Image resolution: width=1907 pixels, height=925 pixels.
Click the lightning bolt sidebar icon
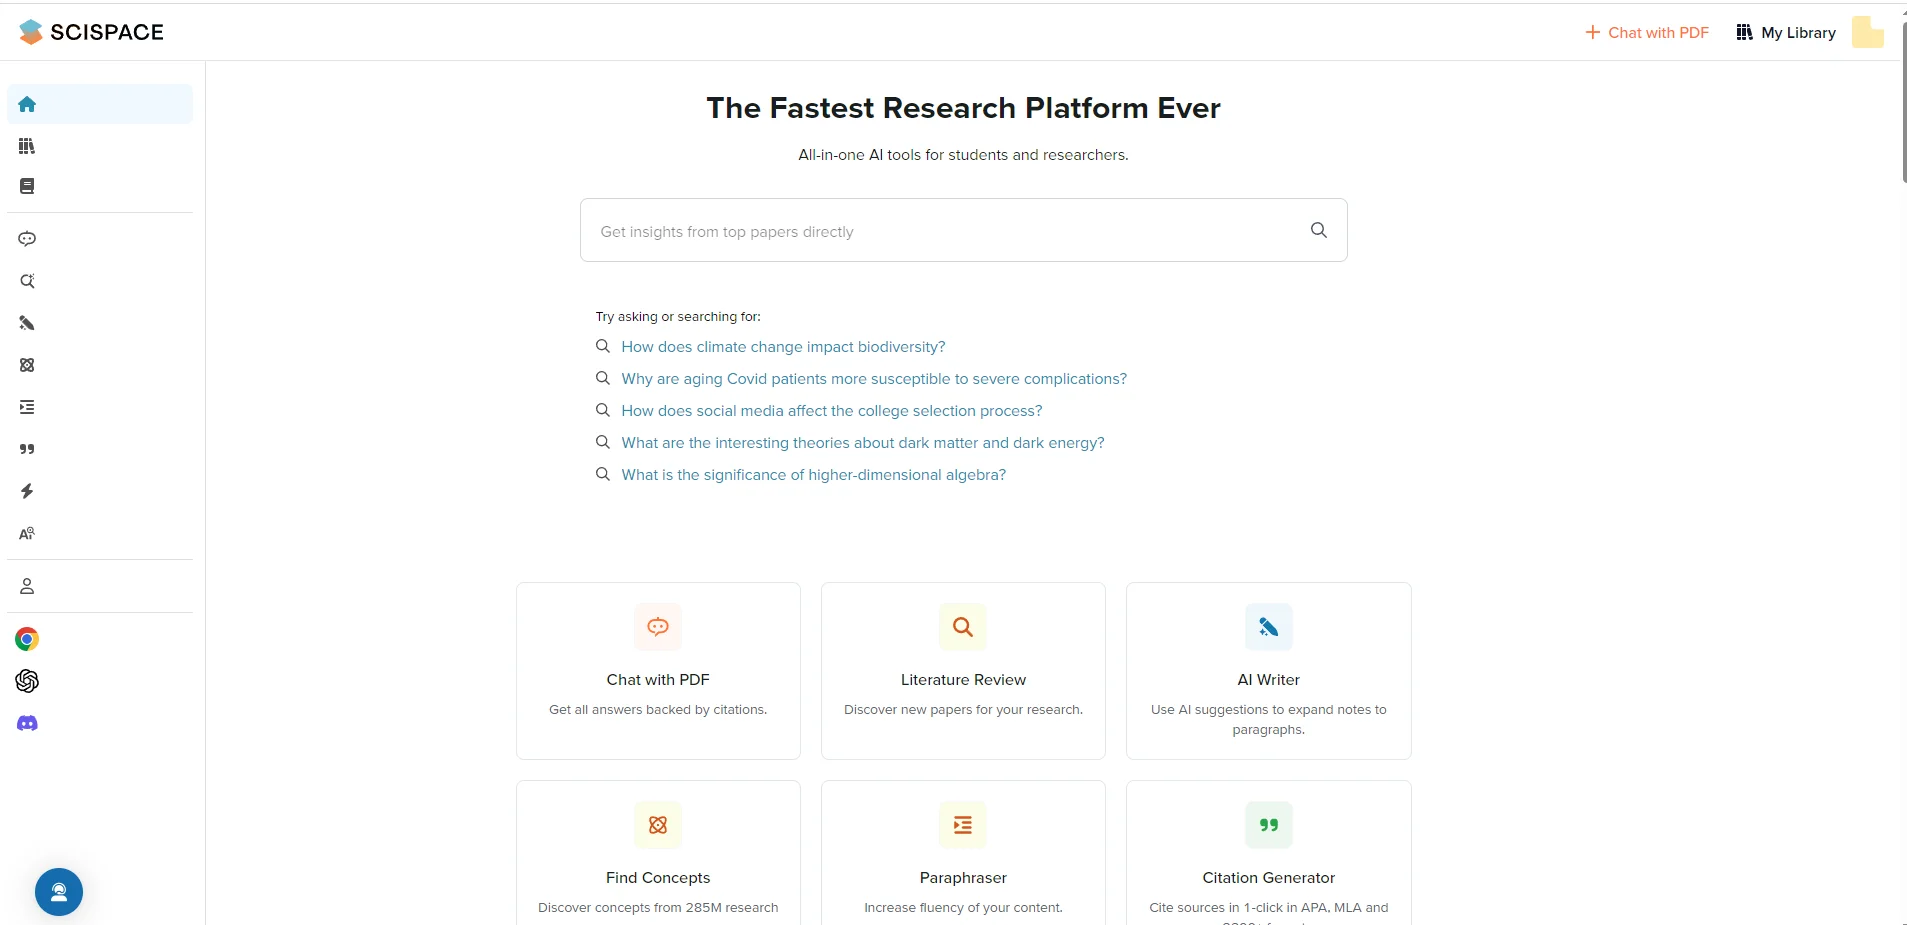click(27, 491)
